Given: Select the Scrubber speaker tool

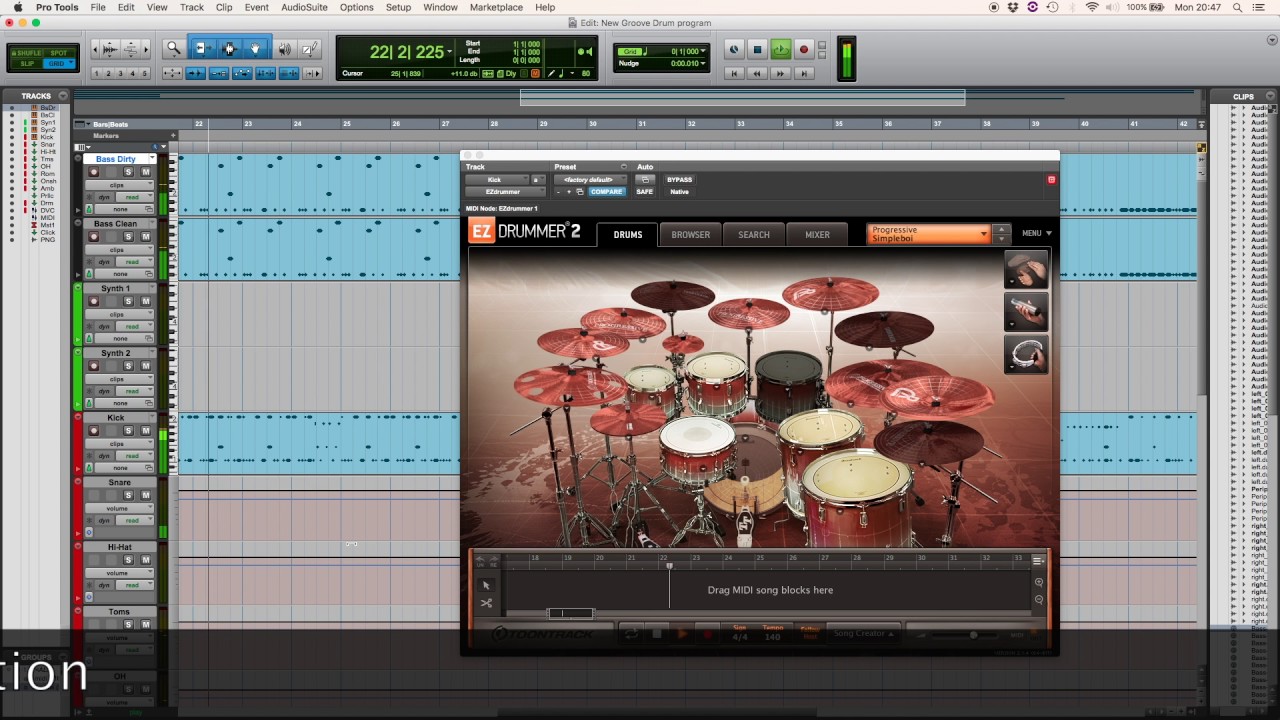Looking at the screenshot, I should [285, 49].
